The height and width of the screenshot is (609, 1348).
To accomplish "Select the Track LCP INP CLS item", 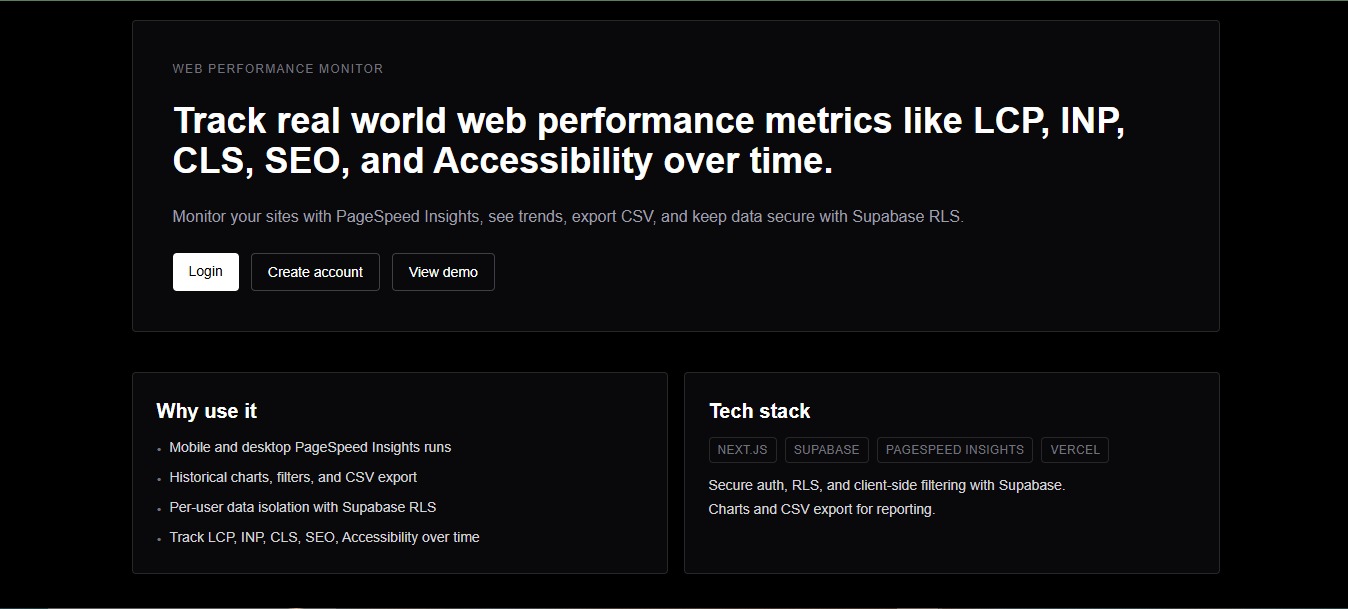I will point(324,537).
